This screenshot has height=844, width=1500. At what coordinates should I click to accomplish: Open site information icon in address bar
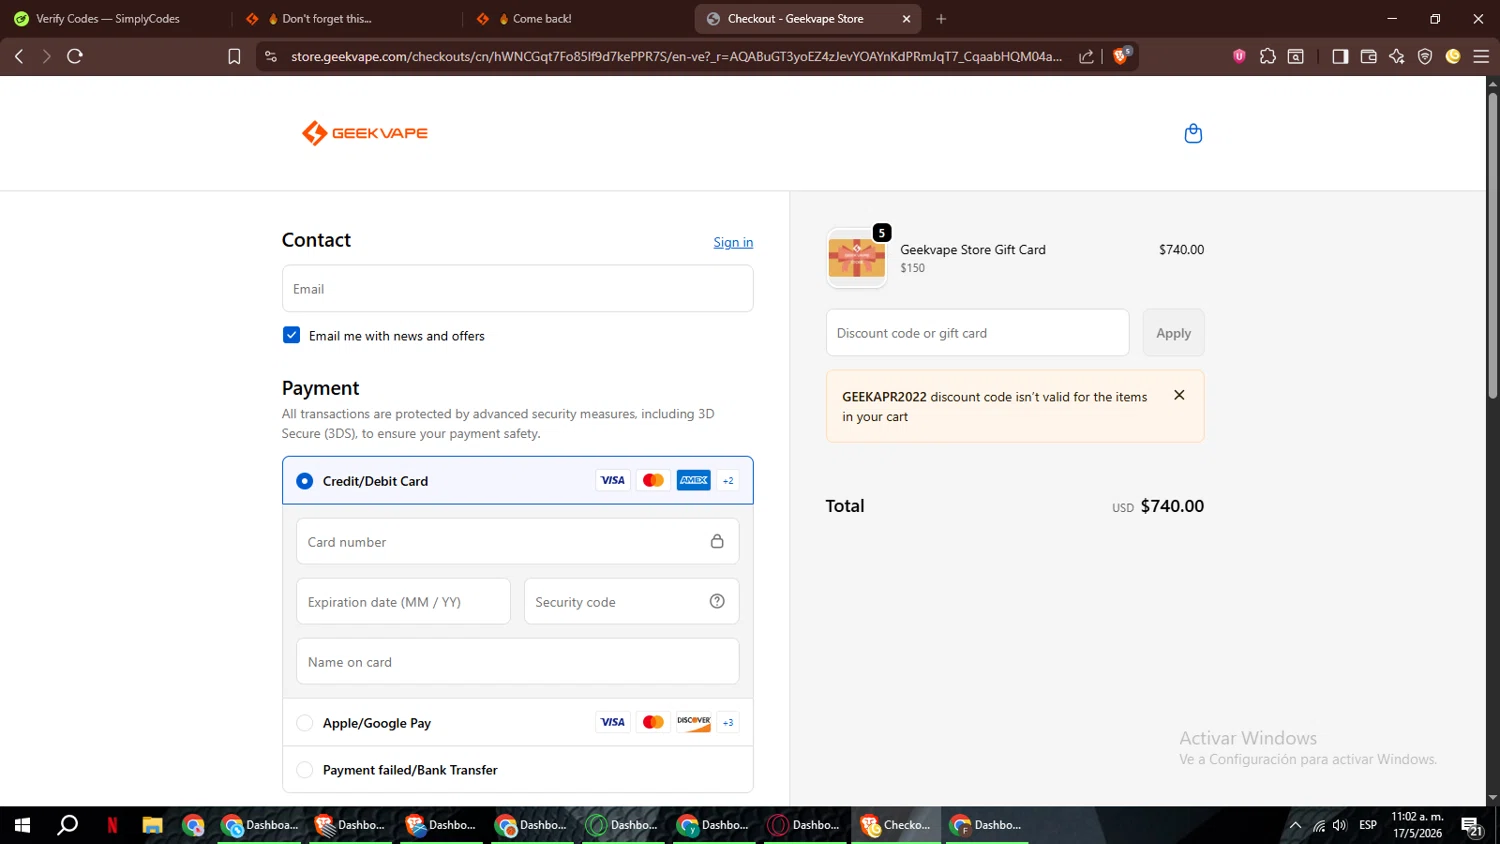coord(270,56)
